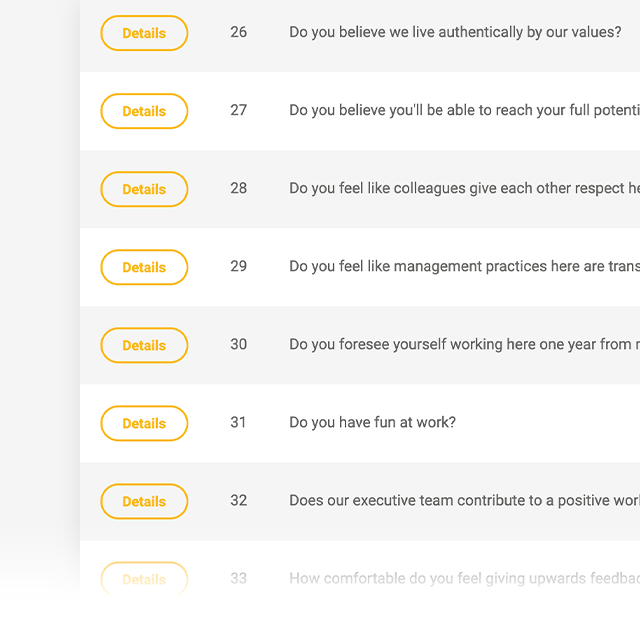
Task: Click row number 29
Action: [238, 266]
